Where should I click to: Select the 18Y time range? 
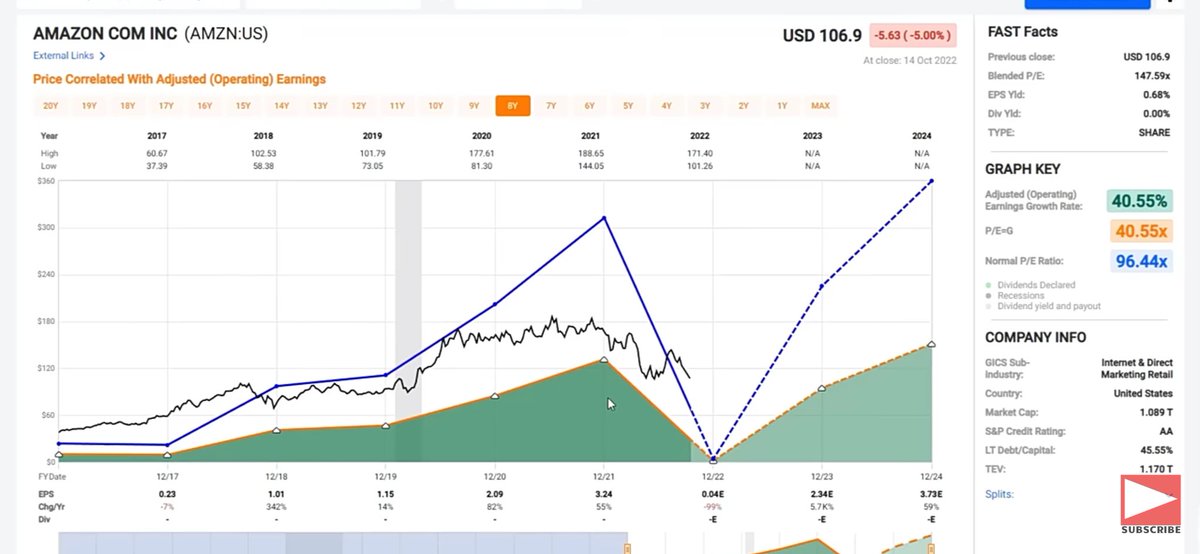coord(127,106)
